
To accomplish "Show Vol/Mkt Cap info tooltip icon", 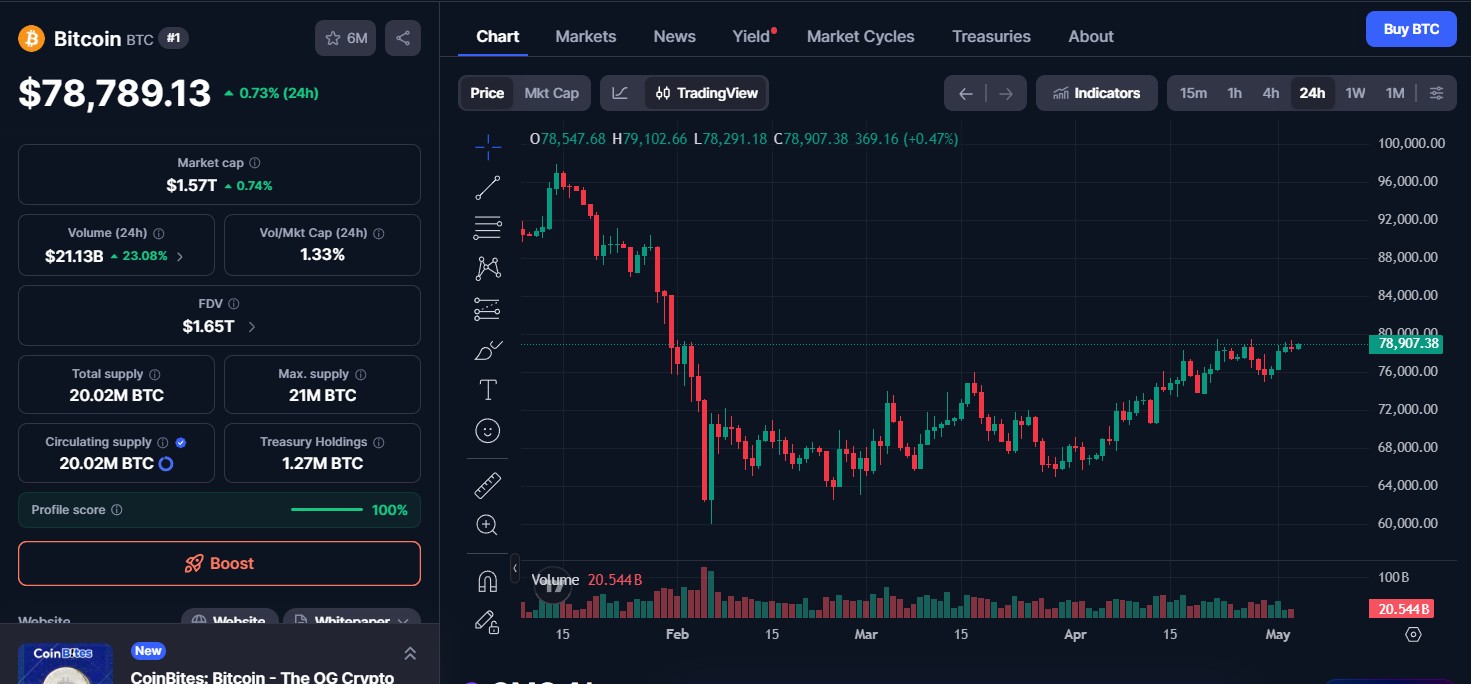I will click(x=378, y=233).
